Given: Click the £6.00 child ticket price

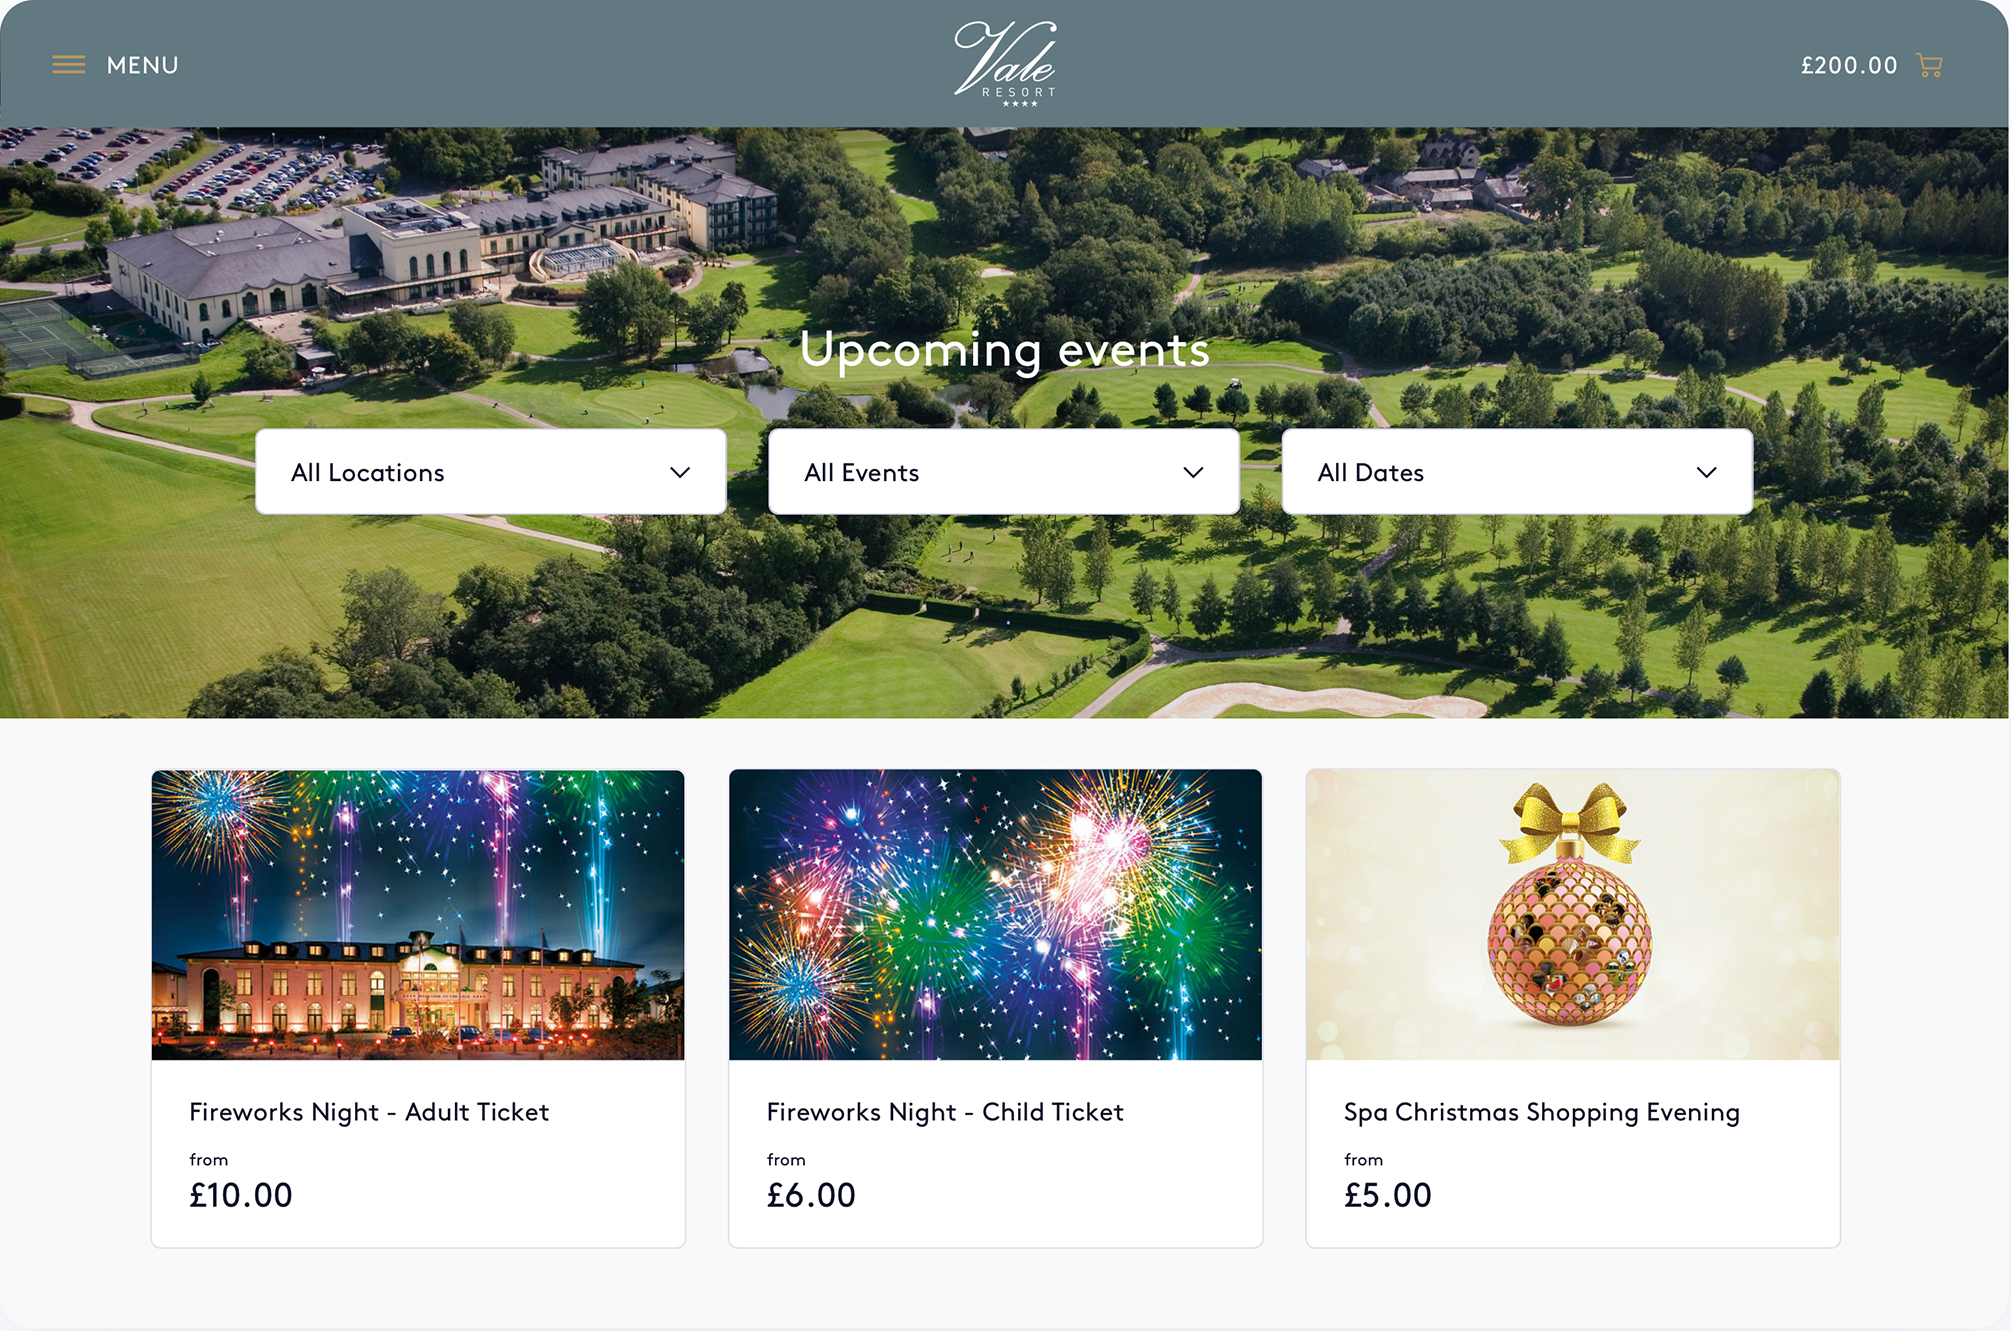Looking at the screenshot, I should 811,1195.
